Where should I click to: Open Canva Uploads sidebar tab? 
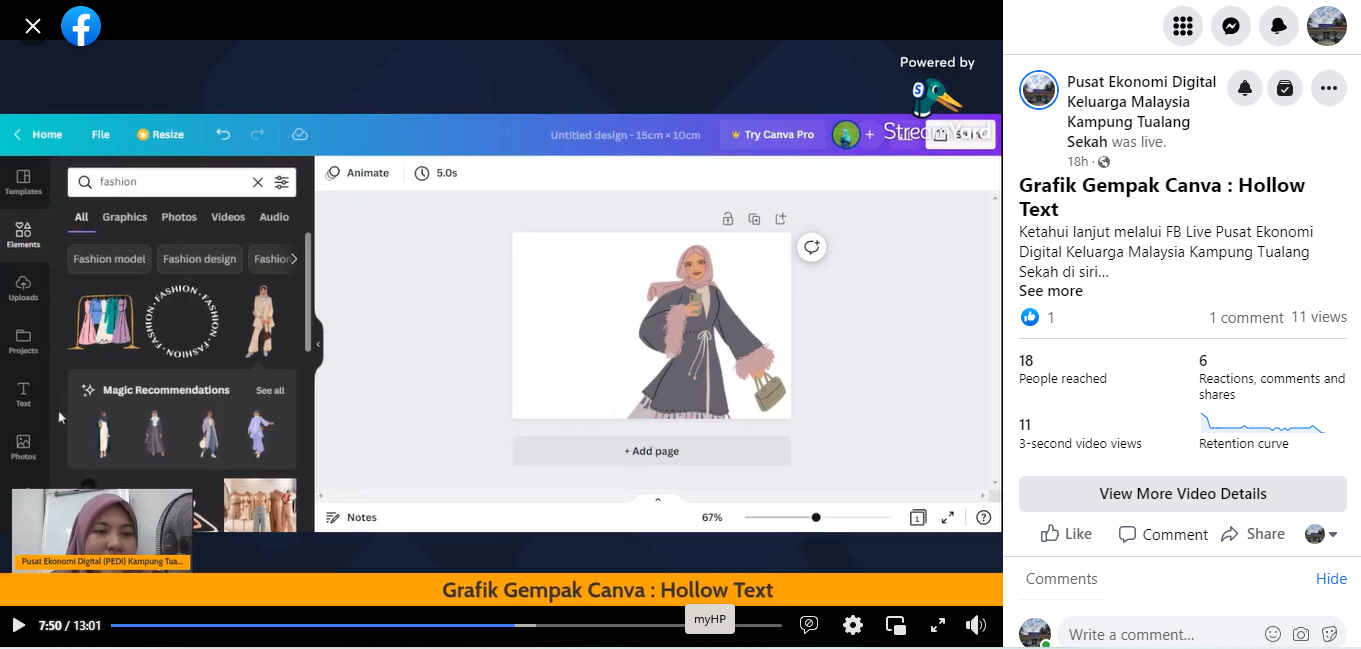[x=23, y=288]
